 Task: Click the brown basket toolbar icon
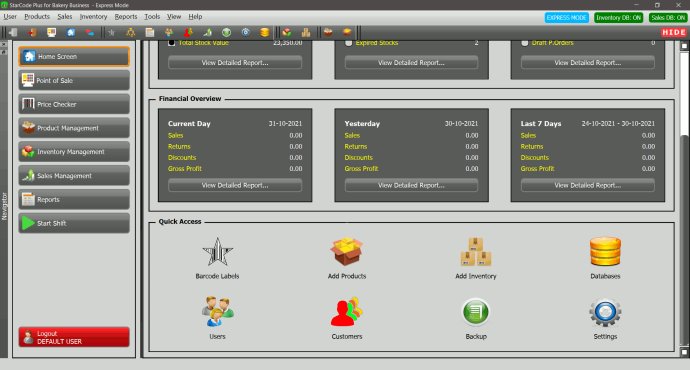click(x=328, y=33)
